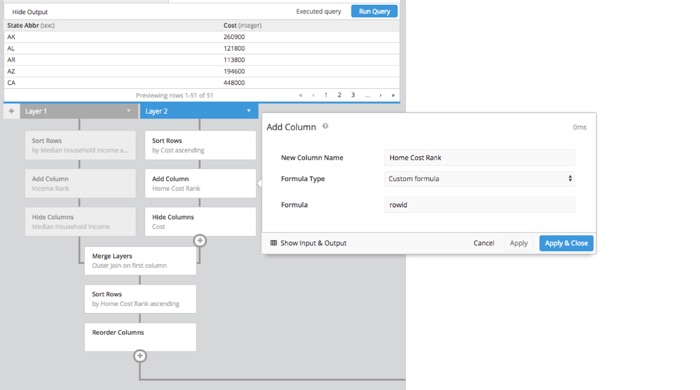Click the add layer plus icon

click(x=12, y=111)
